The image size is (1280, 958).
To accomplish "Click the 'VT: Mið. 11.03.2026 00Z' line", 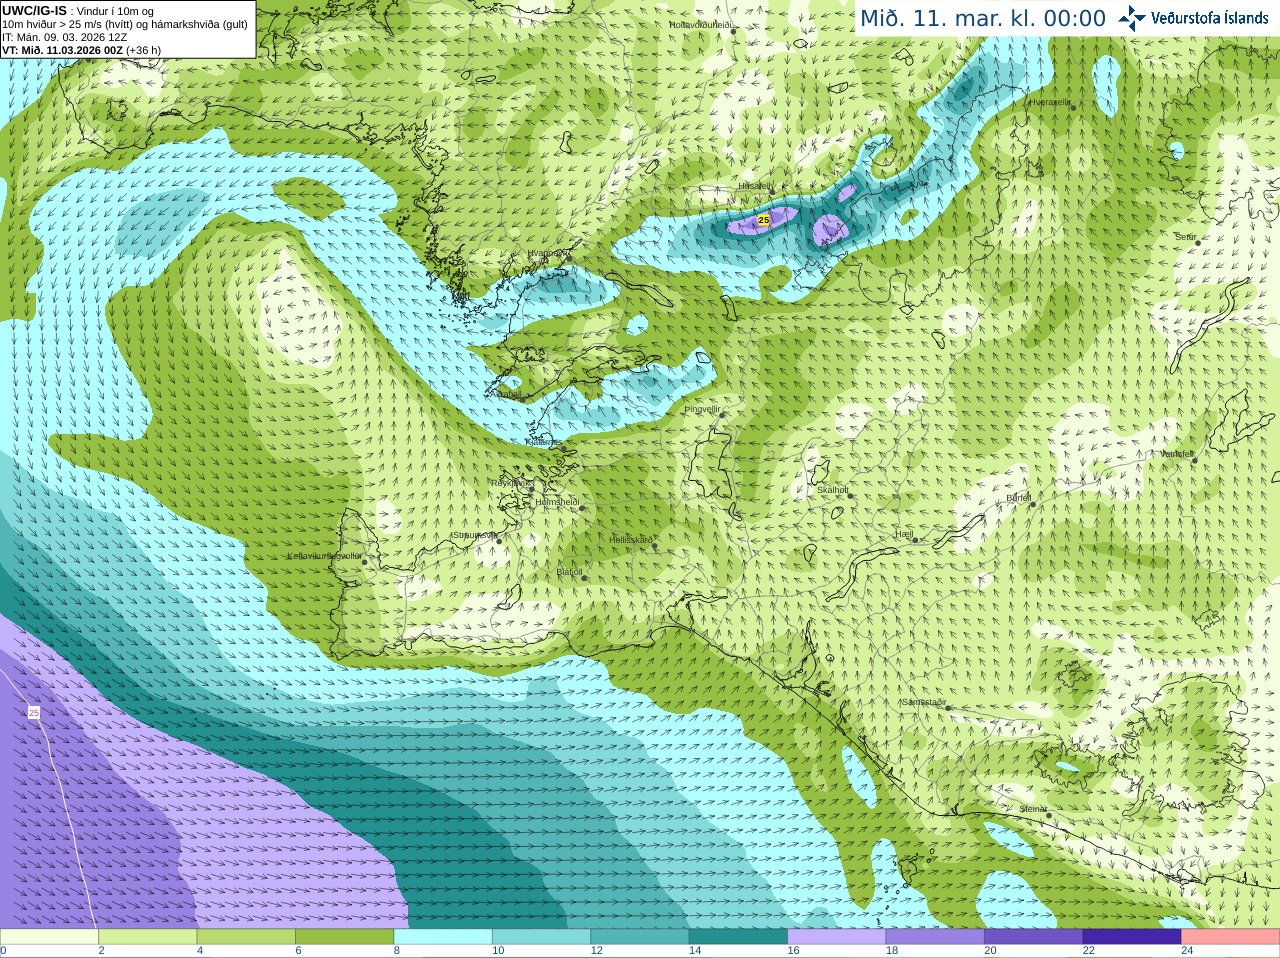I will [x=82, y=50].
